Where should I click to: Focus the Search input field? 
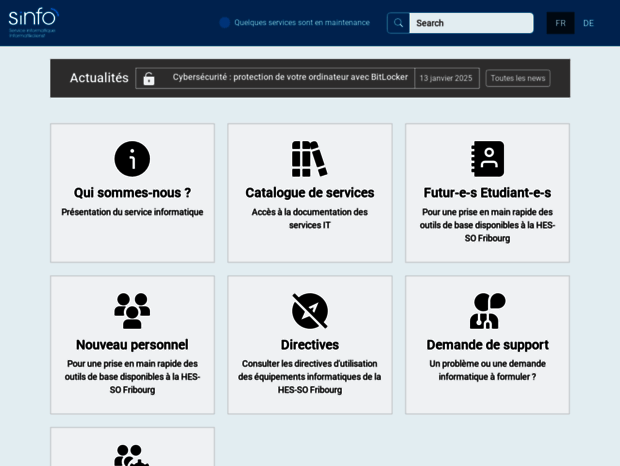(x=471, y=23)
